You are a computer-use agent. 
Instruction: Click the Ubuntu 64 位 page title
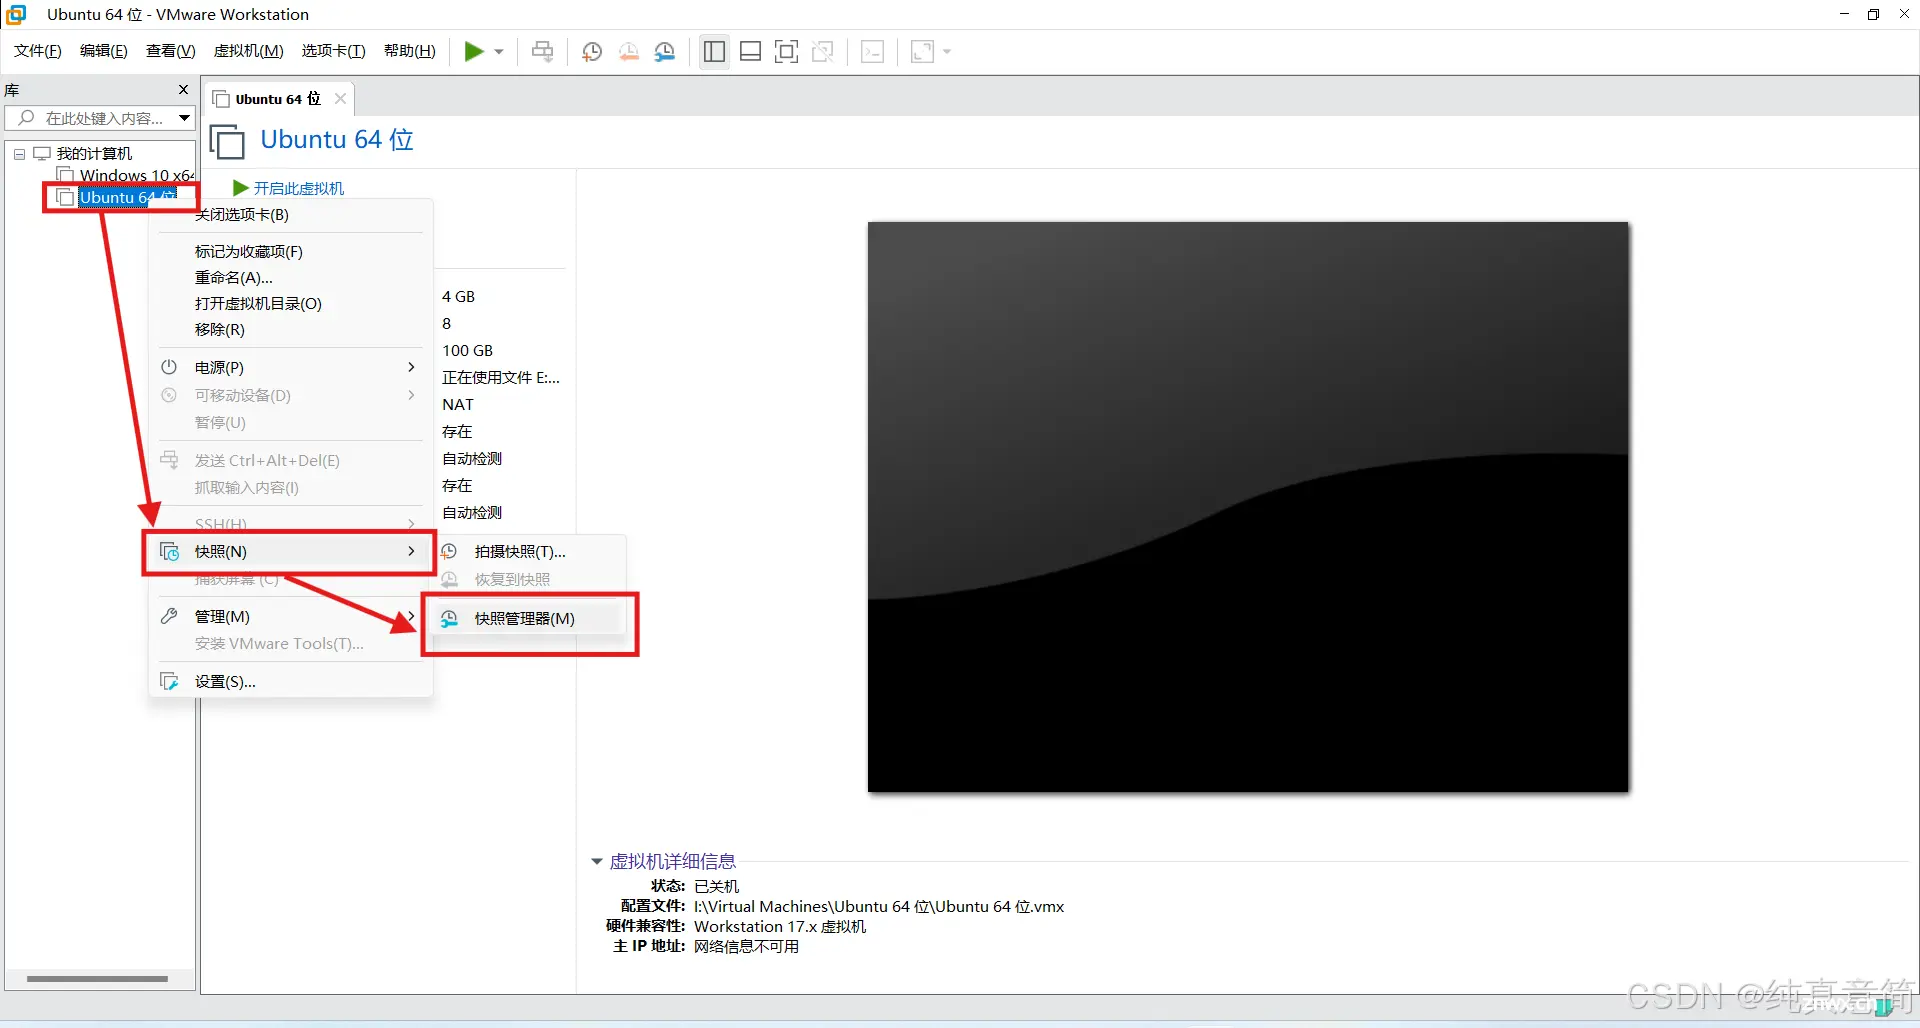(337, 140)
